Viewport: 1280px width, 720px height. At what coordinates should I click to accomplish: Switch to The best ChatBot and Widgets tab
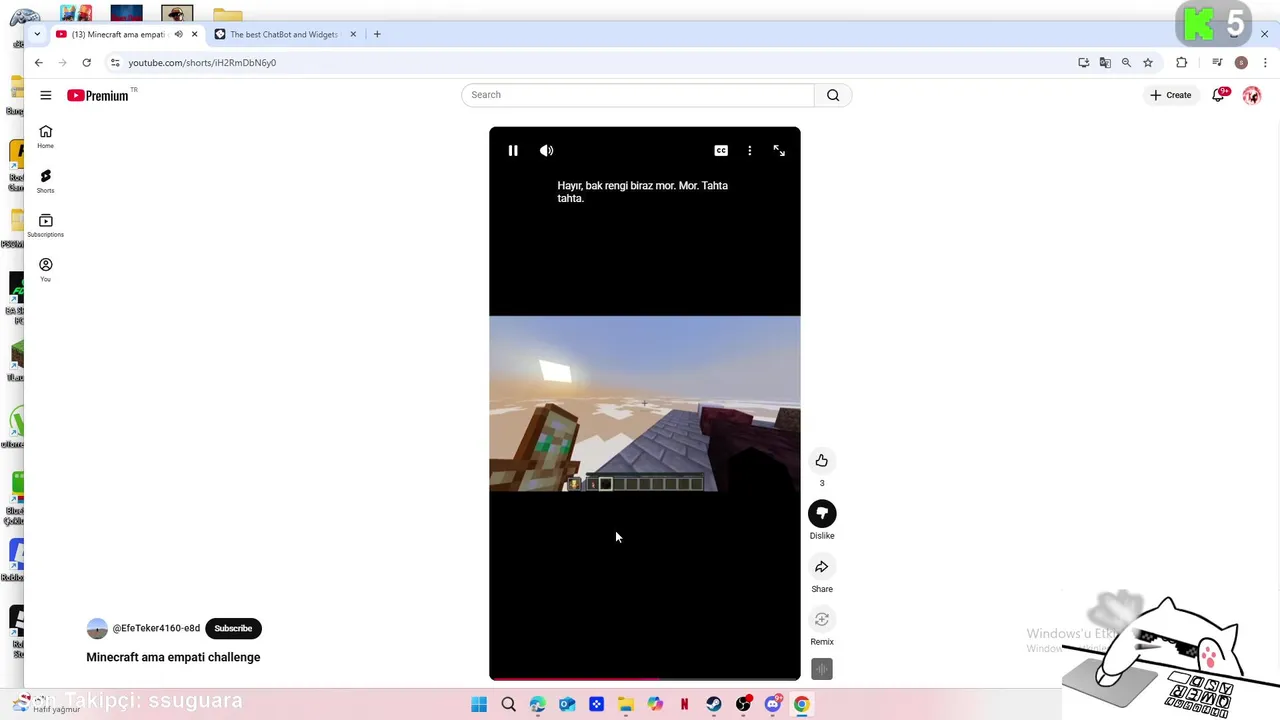click(283, 34)
